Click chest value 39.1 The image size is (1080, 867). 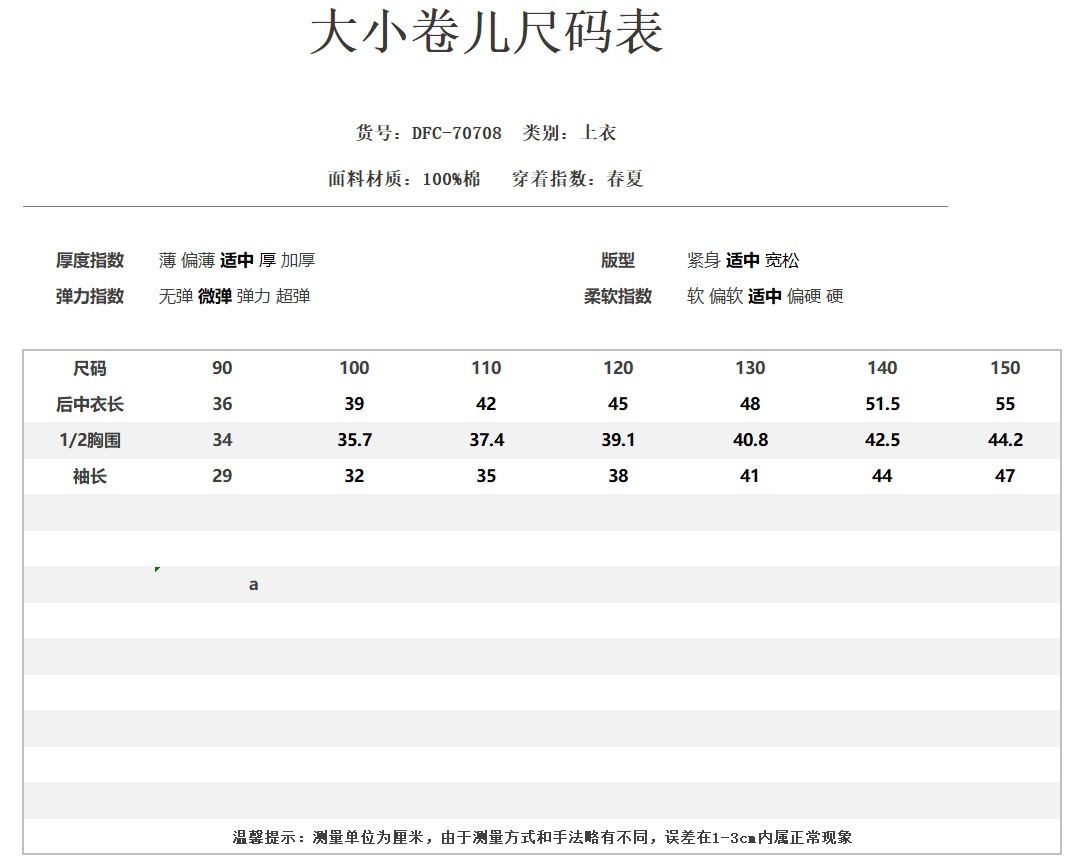(618, 439)
